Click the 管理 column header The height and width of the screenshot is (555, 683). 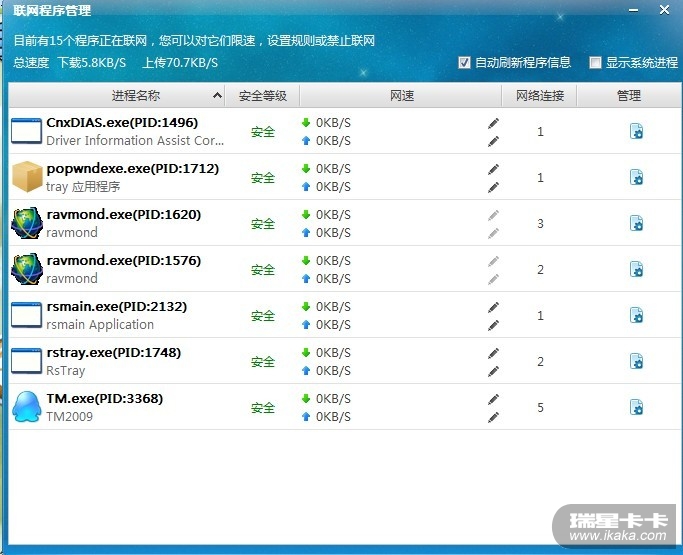point(629,95)
